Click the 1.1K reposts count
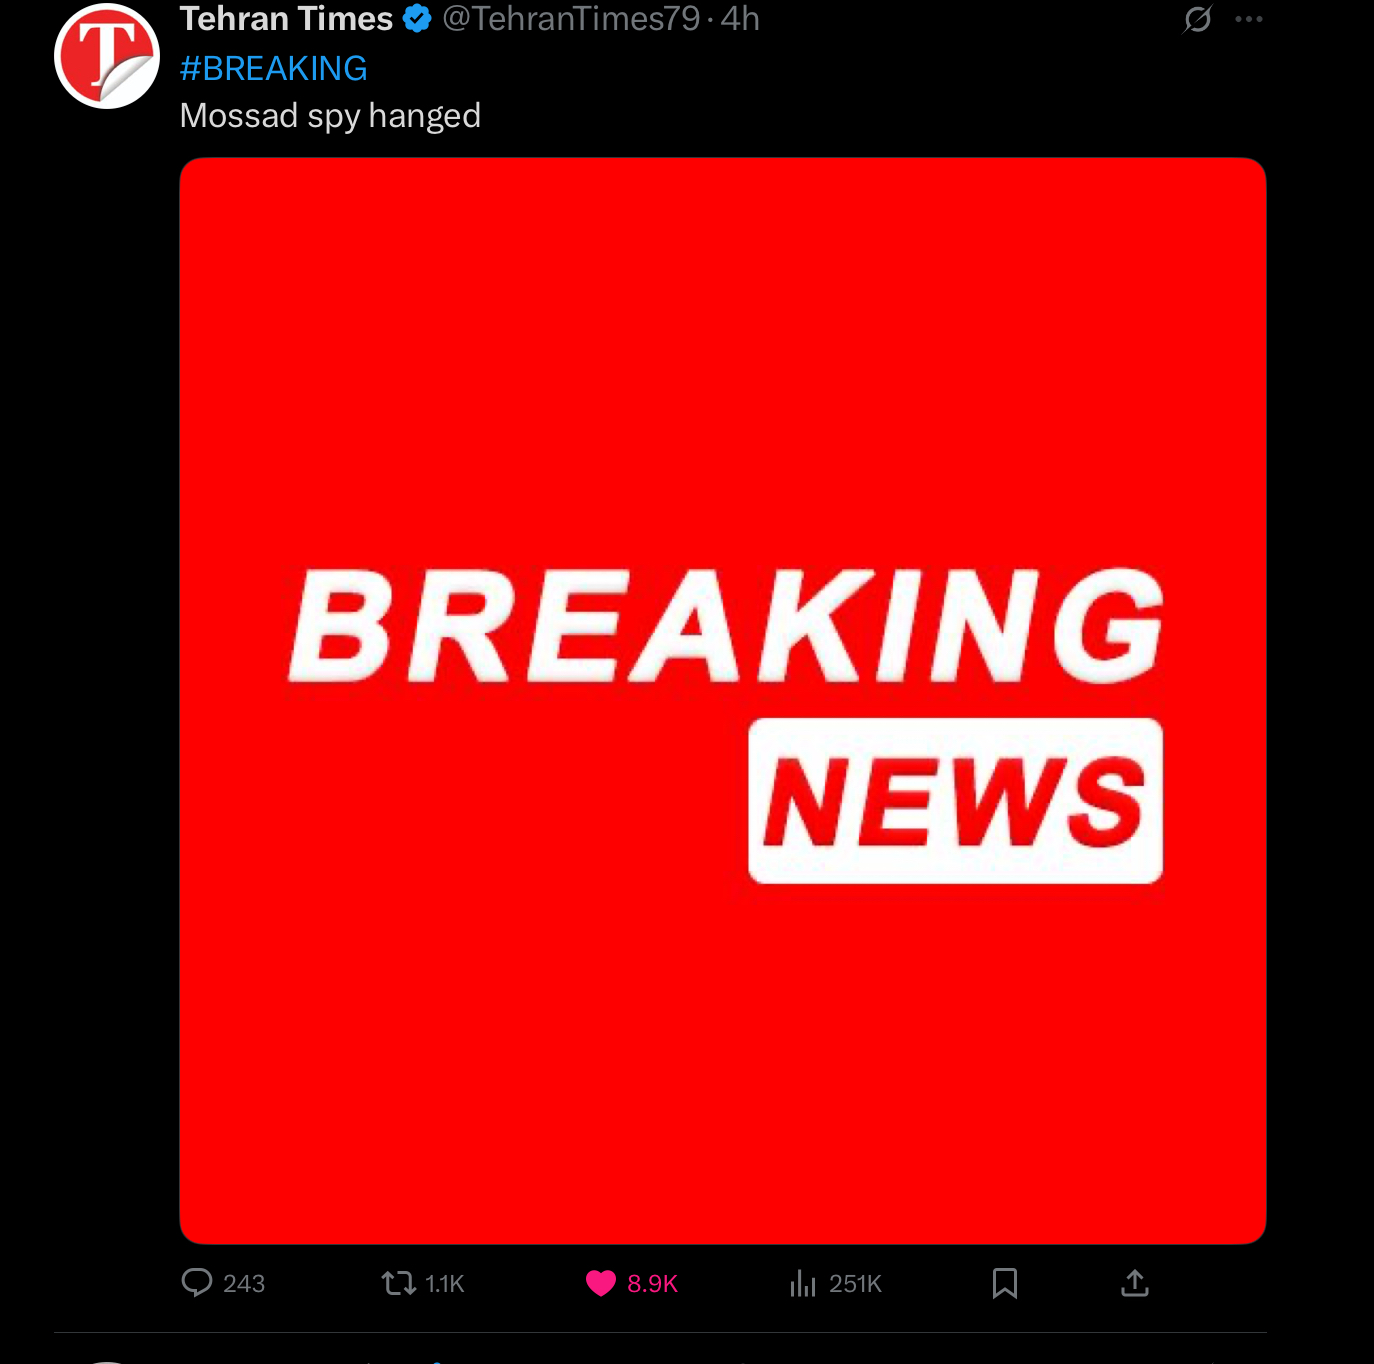1374x1364 pixels. (x=445, y=1284)
